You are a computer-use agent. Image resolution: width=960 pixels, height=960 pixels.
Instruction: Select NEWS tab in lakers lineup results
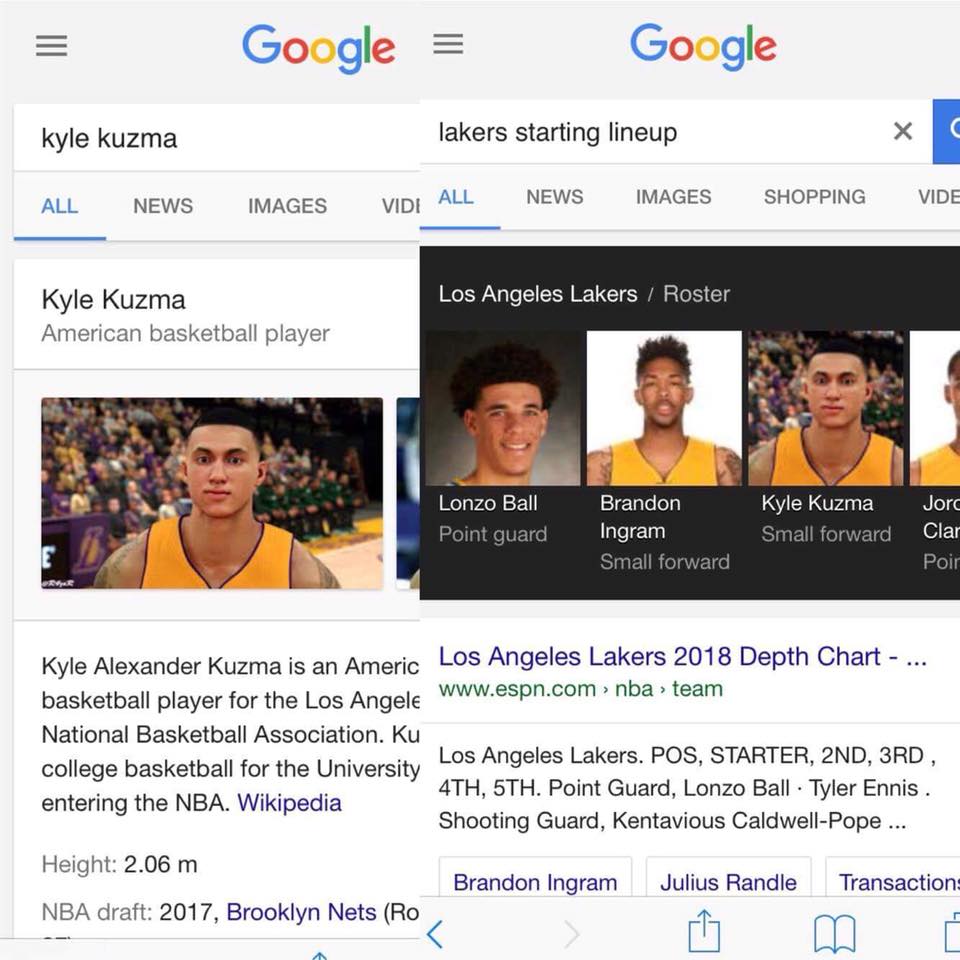pos(555,197)
